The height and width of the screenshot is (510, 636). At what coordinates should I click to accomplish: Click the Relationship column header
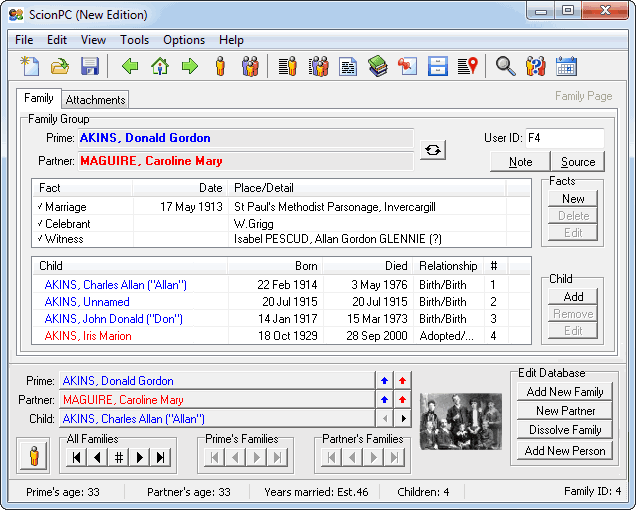pyautogui.click(x=448, y=266)
